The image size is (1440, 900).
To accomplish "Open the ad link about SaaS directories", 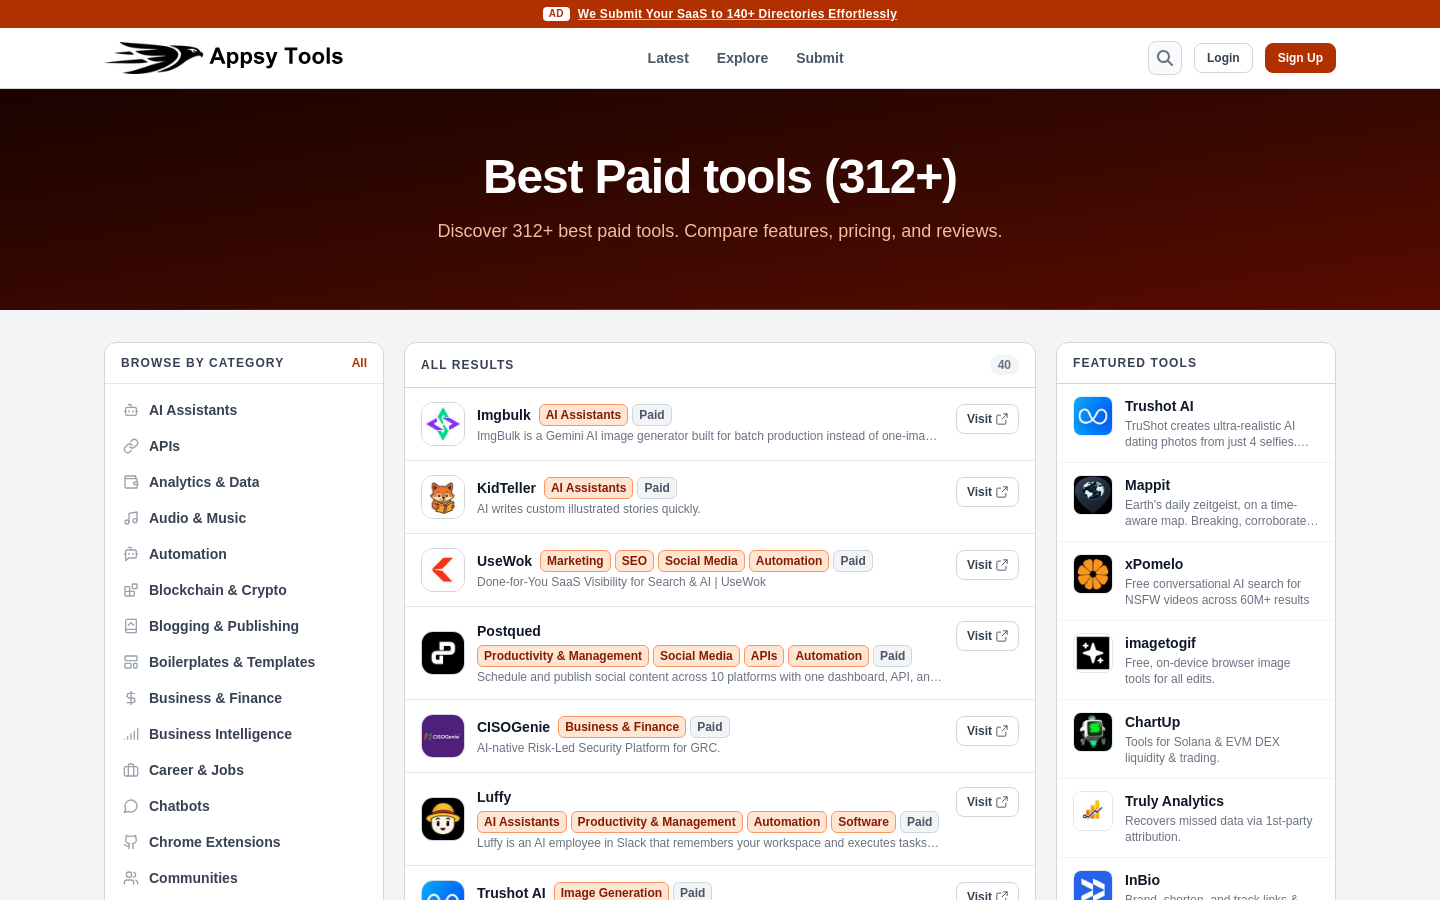I will pyautogui.click(x=737, y=14).
